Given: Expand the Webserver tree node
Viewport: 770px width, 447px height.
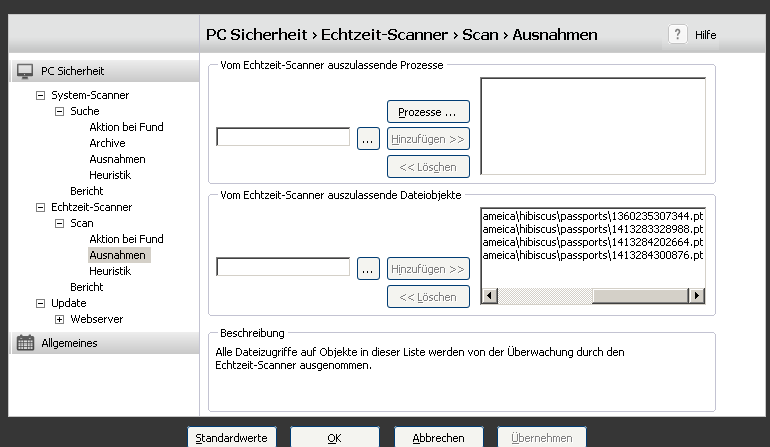Looking at the screenshot, I should click(x=59, y=319).
